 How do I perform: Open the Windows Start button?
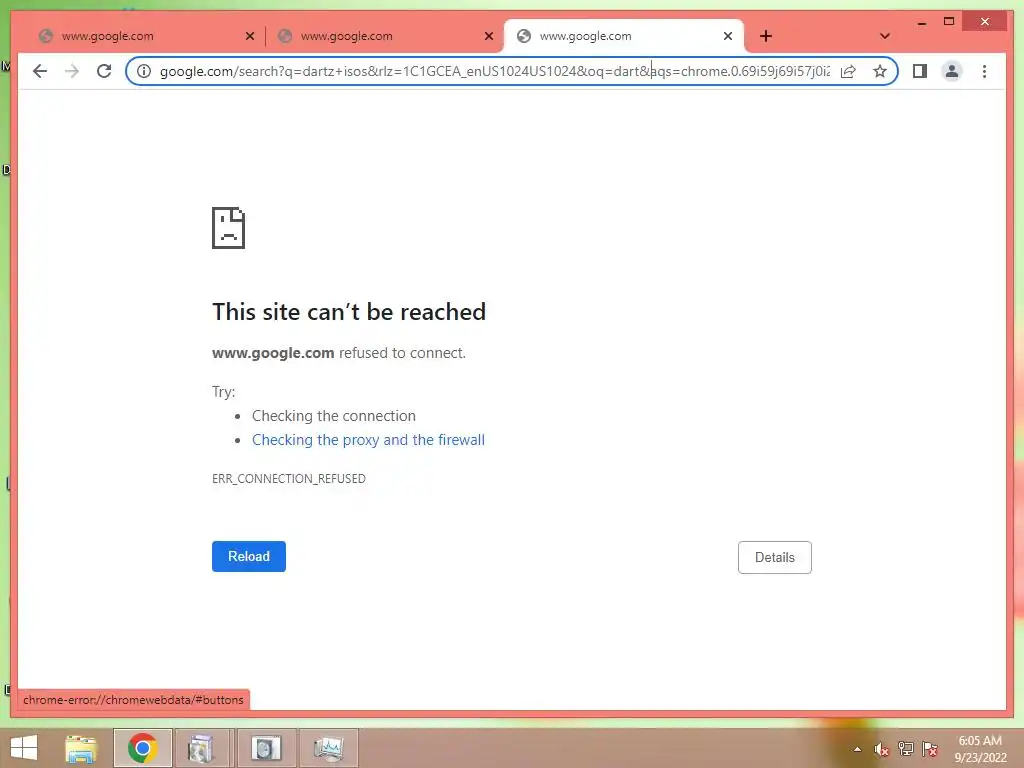[x=24, y=748]
